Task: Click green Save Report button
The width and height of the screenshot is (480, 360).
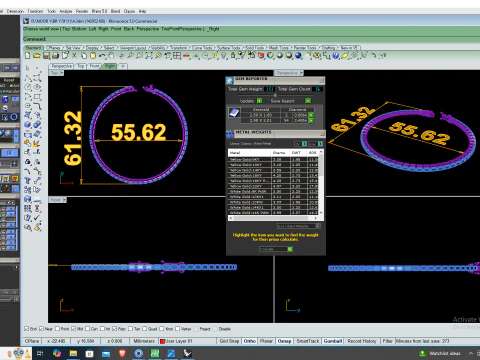Action: coord(308,101)
